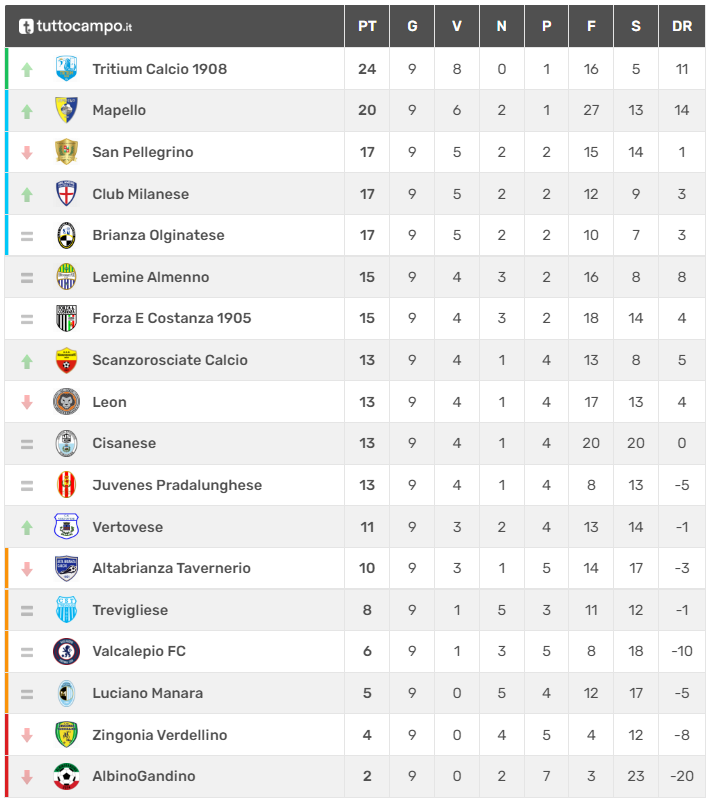Open the Forza E Costanza 1905 link
The image size is (717, 802).
171,318
